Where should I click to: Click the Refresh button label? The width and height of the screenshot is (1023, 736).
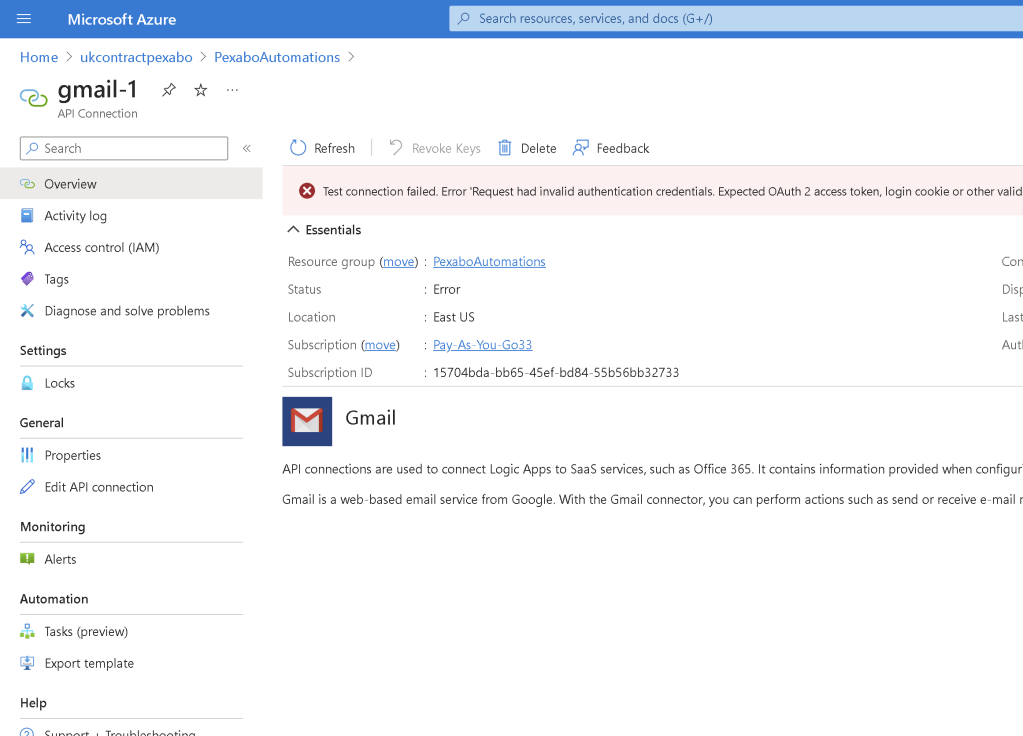pyautogui.click(x=334, y=148)
